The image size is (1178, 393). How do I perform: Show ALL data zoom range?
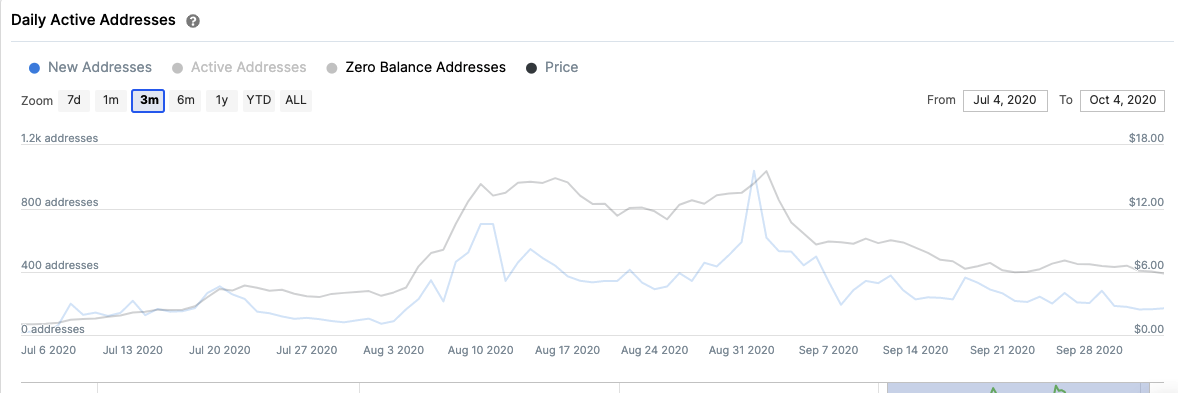[x=296, y=100]
